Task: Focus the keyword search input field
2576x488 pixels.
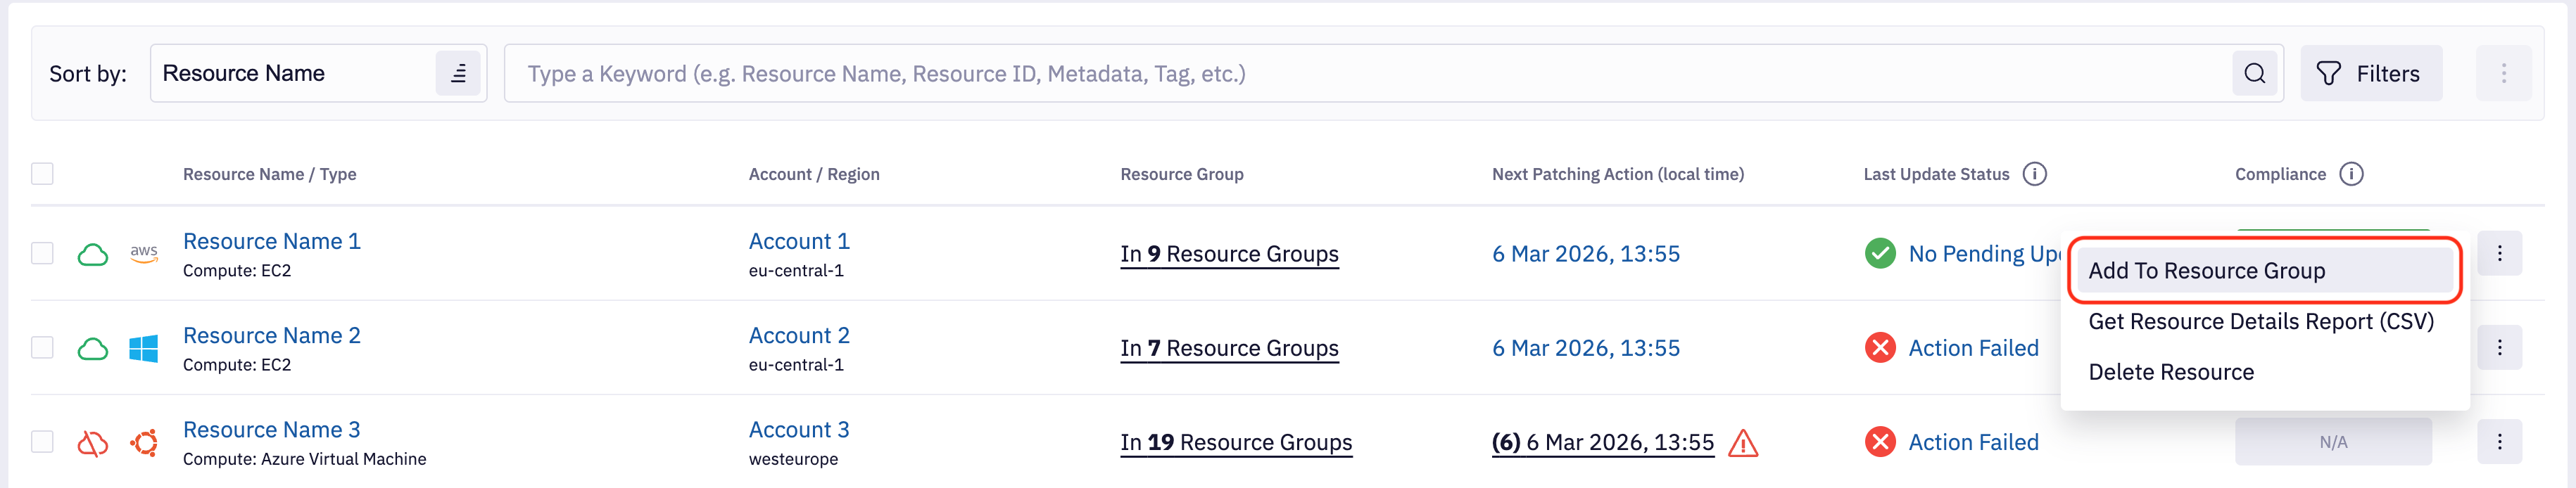Action: pyautogui.click(x=1366, y=73)
